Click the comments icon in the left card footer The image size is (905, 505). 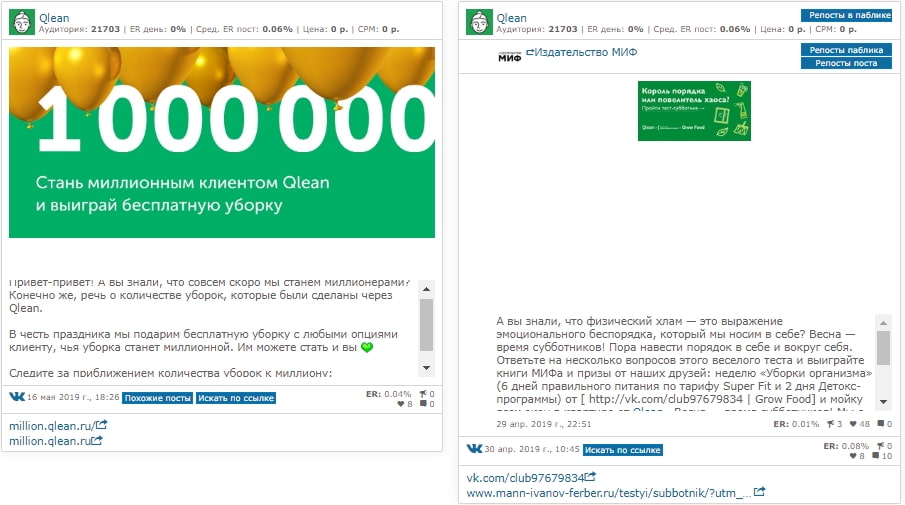click(423, 403)
